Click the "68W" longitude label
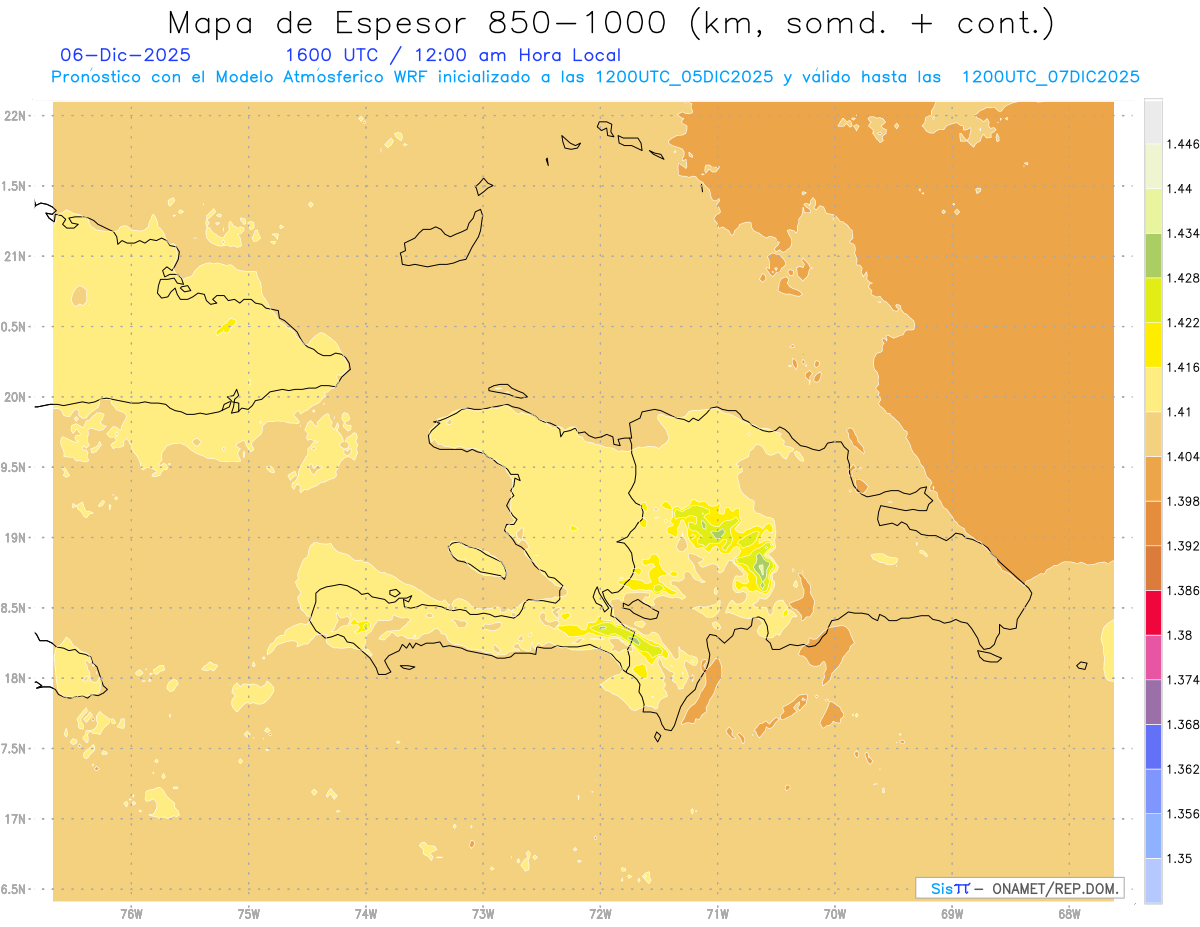 [1069, 914]
